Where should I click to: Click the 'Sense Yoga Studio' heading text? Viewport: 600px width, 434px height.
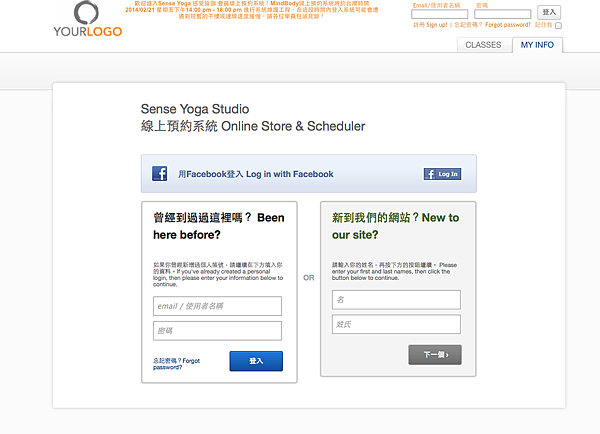[195, 109]
